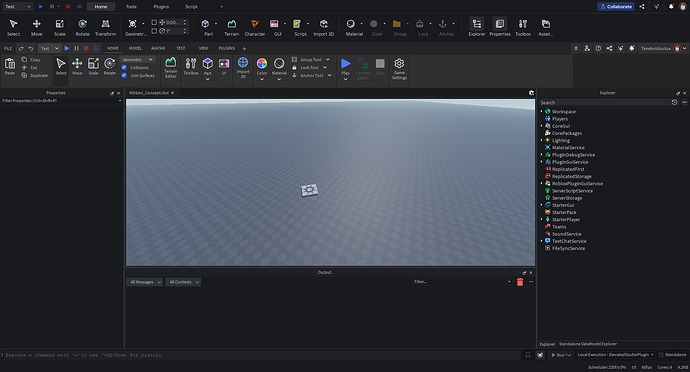The height and width of the screenshot is (372, 690).
Task: Open the FILE menu
Action: coord(8,48)
